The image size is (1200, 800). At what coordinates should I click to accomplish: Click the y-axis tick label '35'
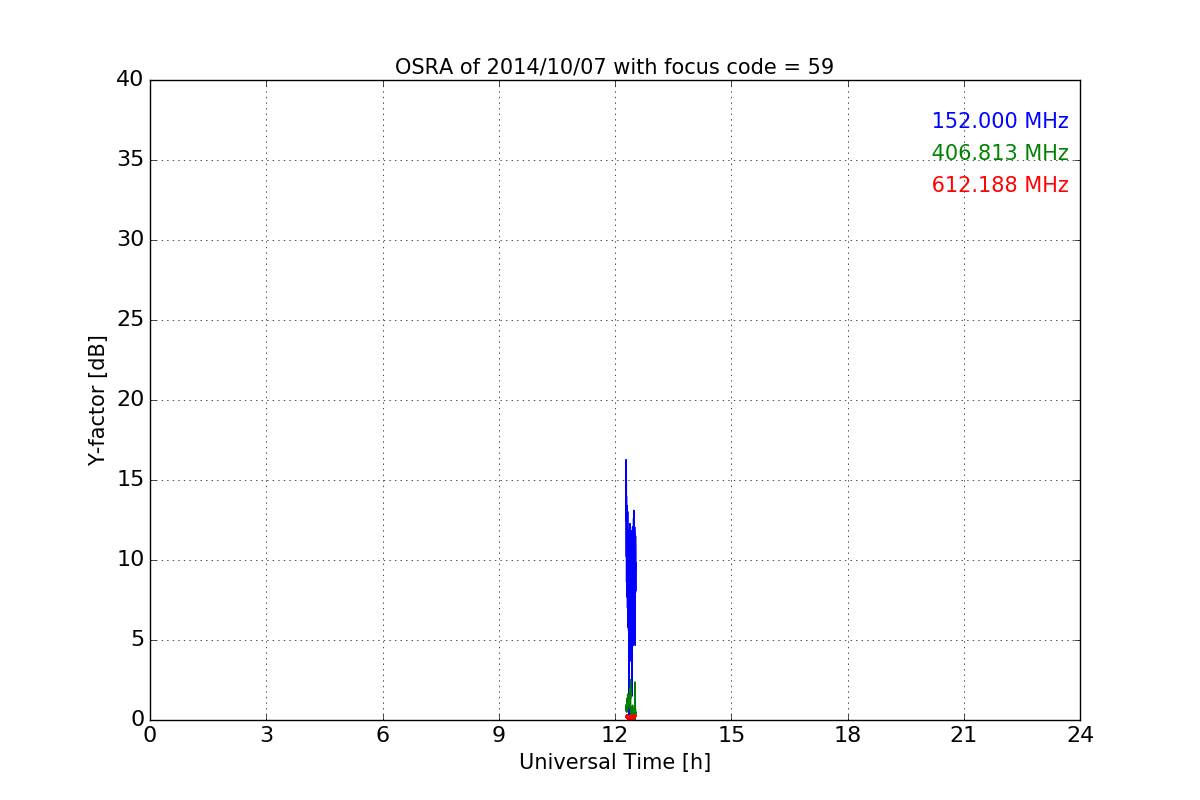[x=130, y=160]
